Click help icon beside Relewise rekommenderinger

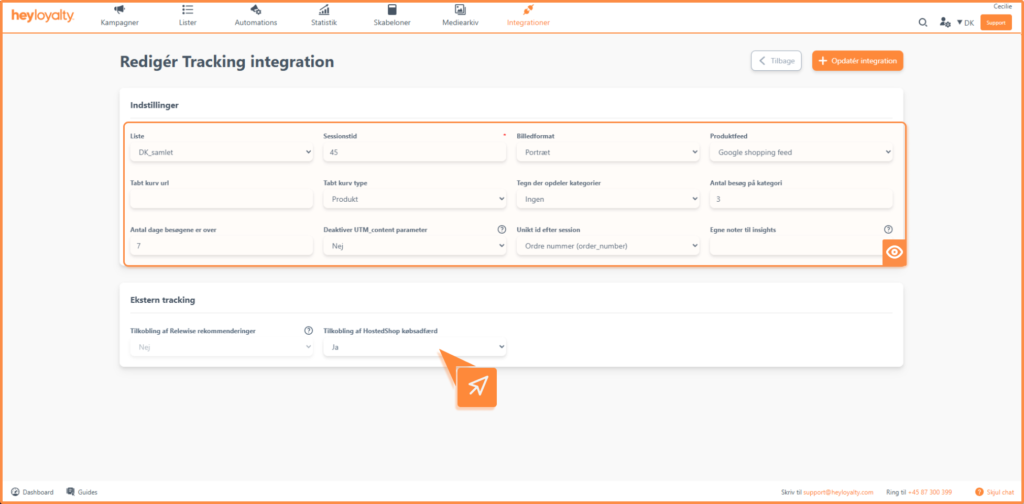pos(308,330)
